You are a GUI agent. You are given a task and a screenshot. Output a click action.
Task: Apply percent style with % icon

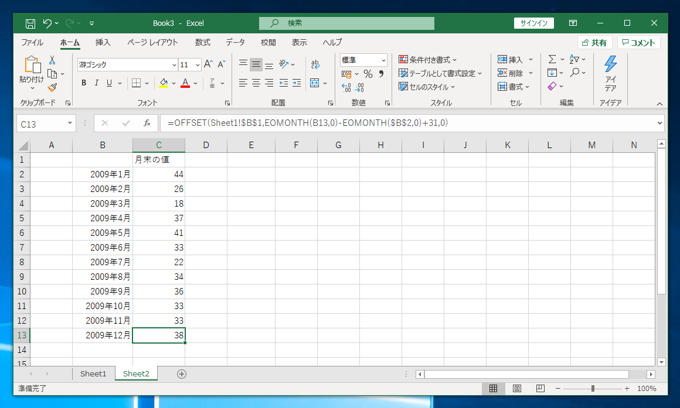coord(368,74)
